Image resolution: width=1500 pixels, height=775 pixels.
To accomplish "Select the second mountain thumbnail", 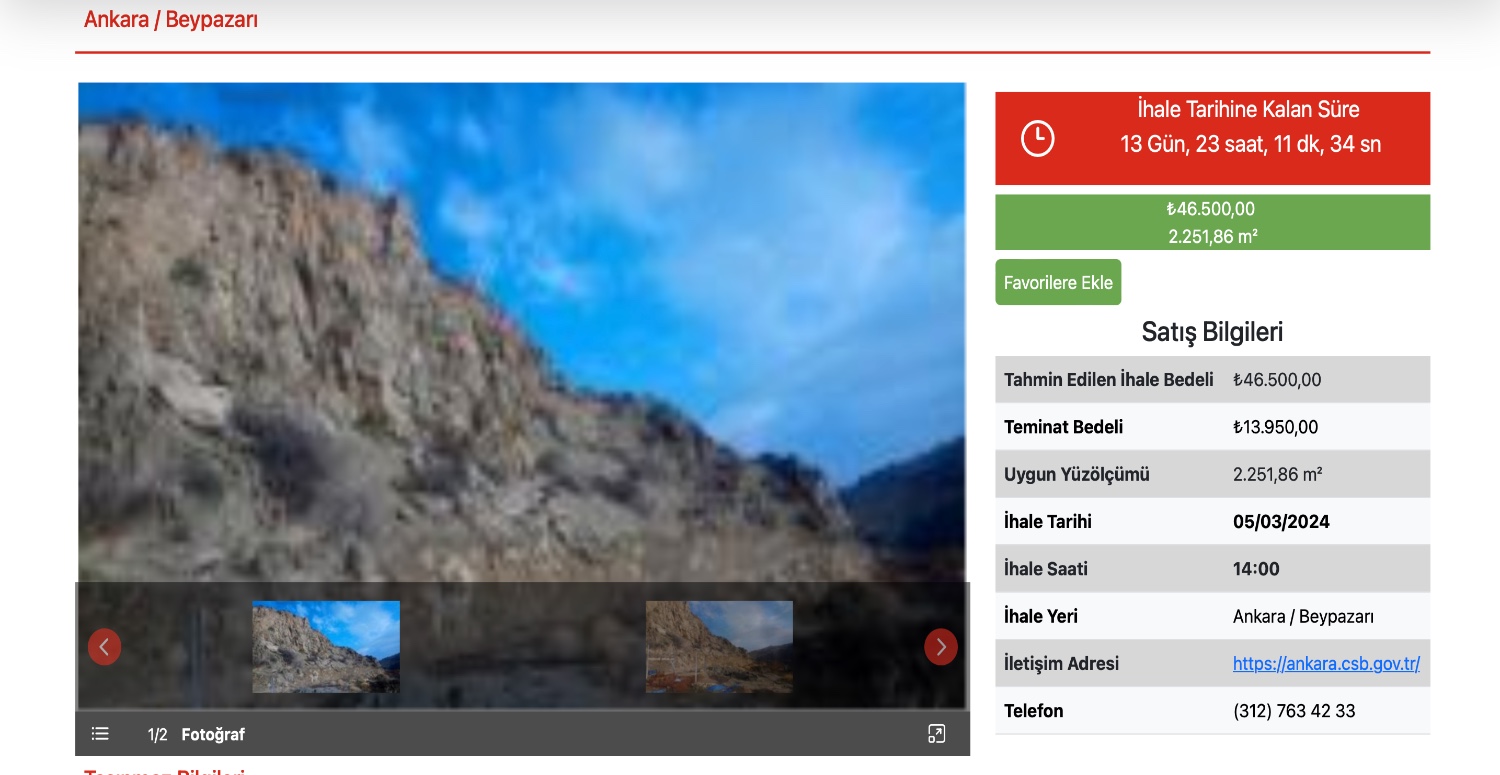I will [x=719, y=646].
